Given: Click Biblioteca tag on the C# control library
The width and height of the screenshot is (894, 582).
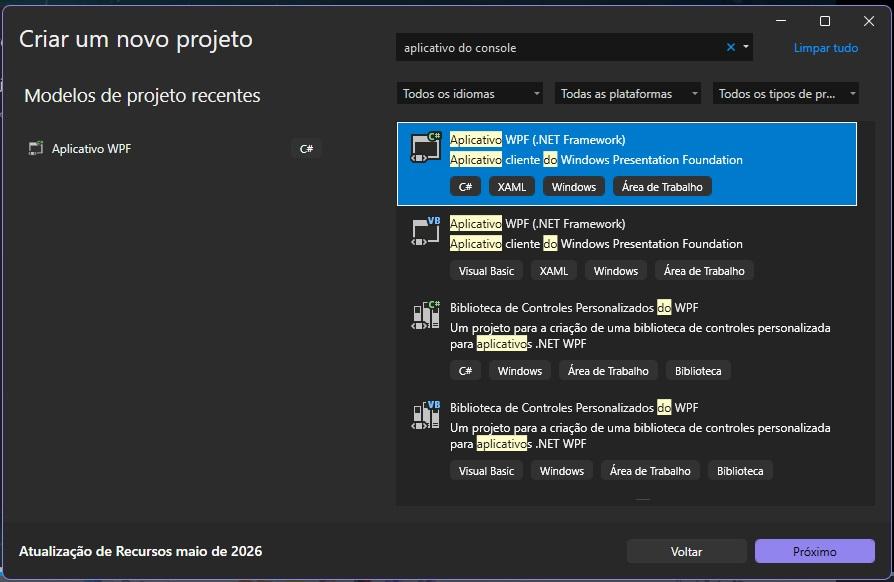Looking at the screenshot, I should (698, 371).
